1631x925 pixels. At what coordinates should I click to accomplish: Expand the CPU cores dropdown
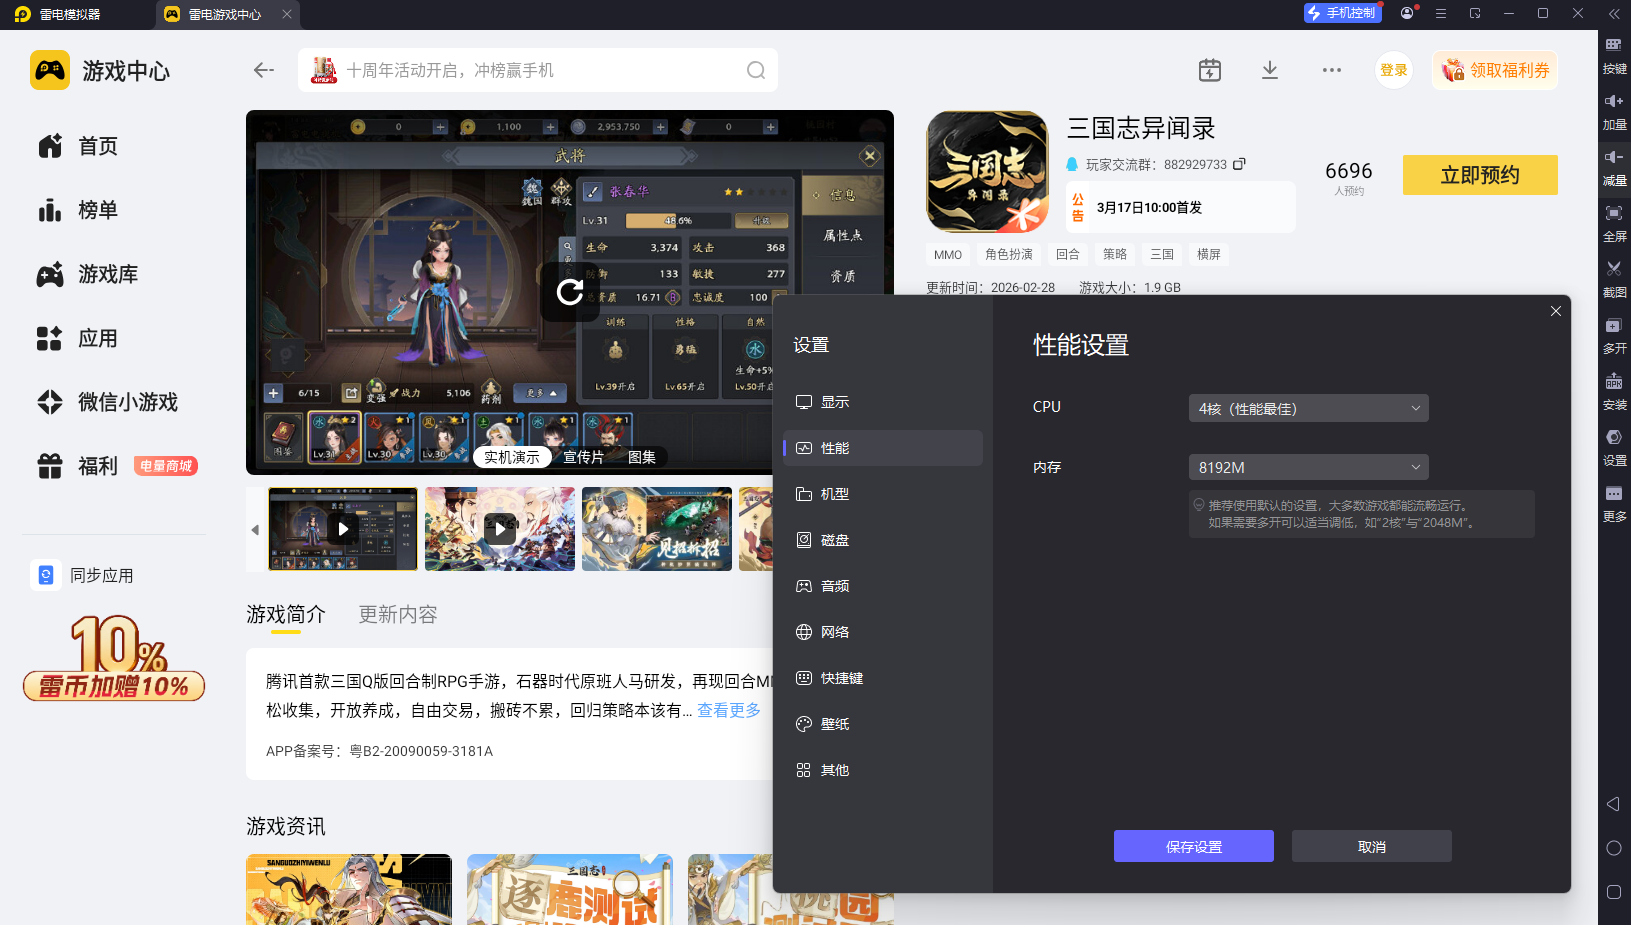tap(1308, 408)
